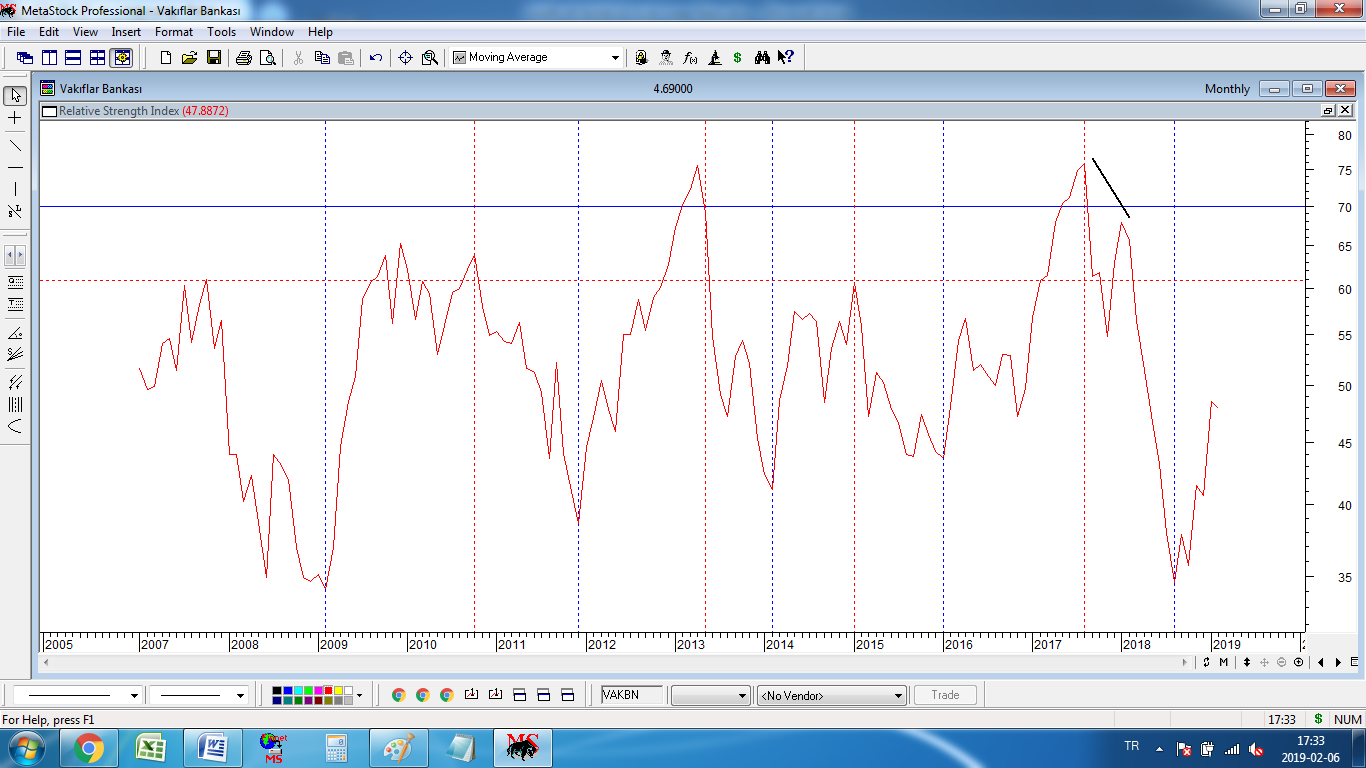
Task: Open the Edit menu
Action: (49, 32)
